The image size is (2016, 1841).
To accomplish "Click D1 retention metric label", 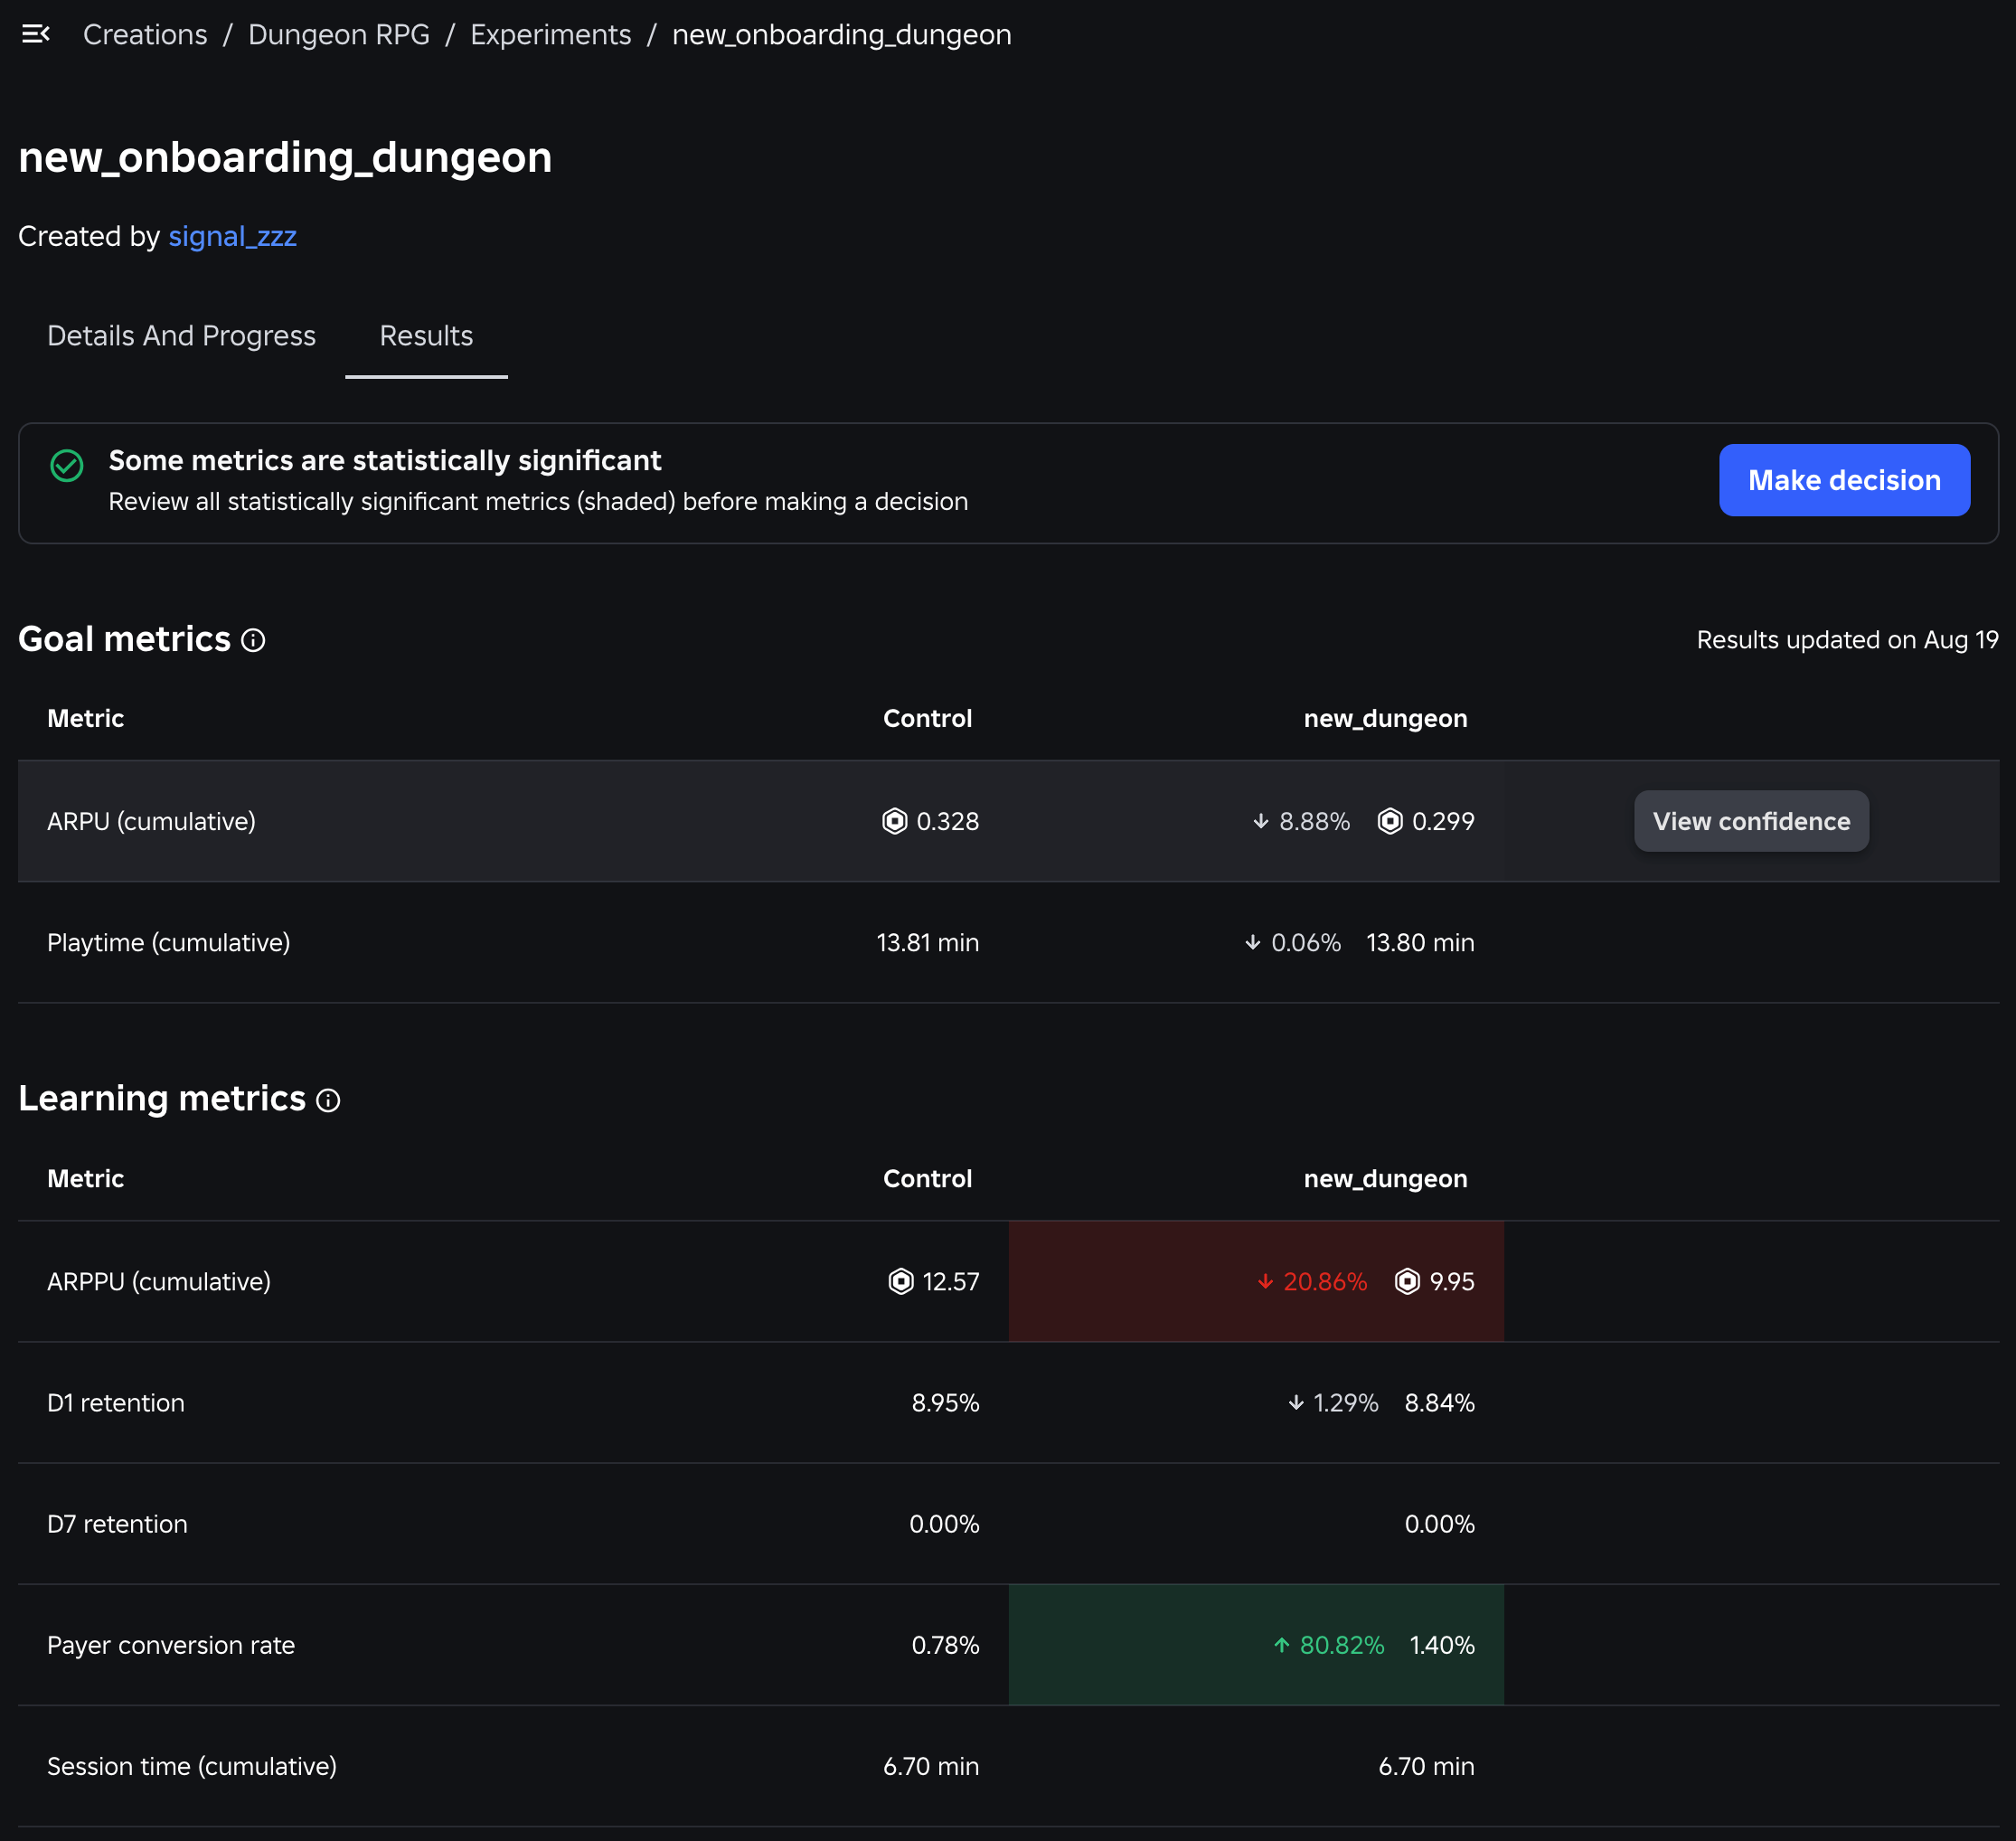I will [116, 1403].
